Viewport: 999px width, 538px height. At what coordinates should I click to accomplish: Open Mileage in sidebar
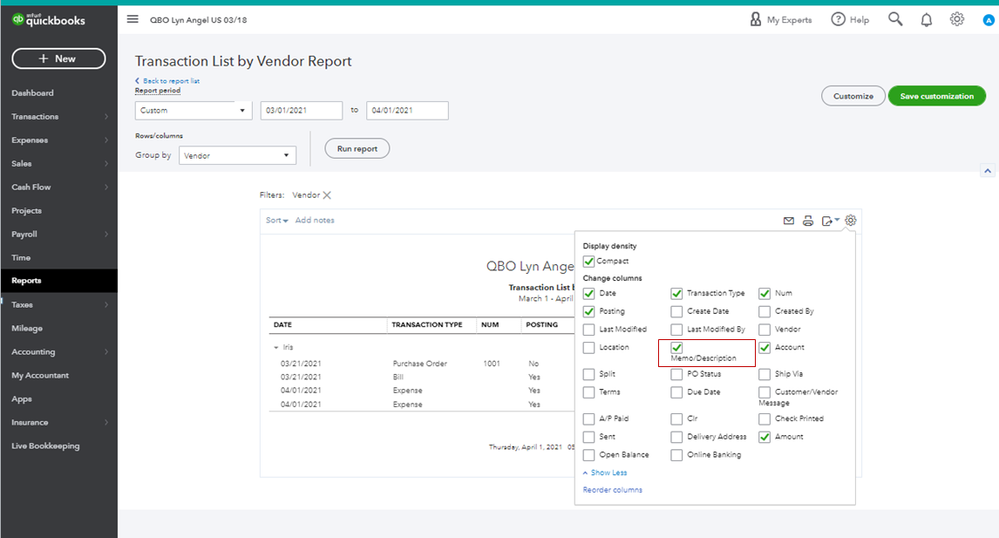[27, 328]
